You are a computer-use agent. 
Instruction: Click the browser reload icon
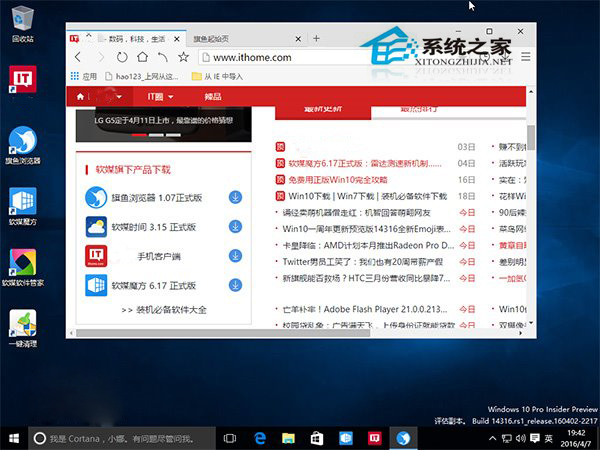click(122, 57)
